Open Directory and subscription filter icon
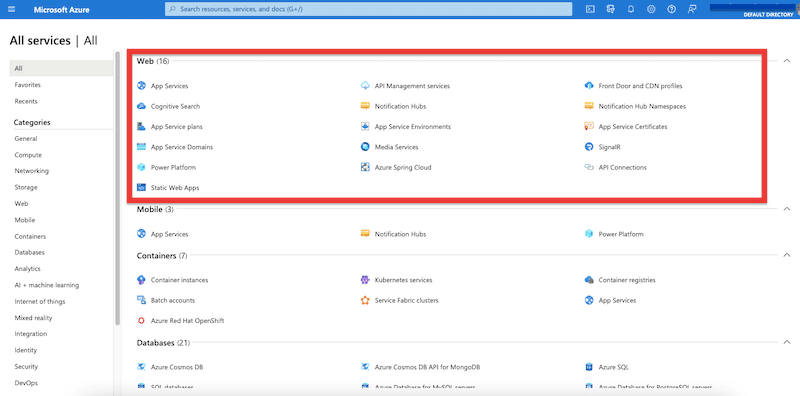Viewport: 800px width, 396px height. pos(610,9)
